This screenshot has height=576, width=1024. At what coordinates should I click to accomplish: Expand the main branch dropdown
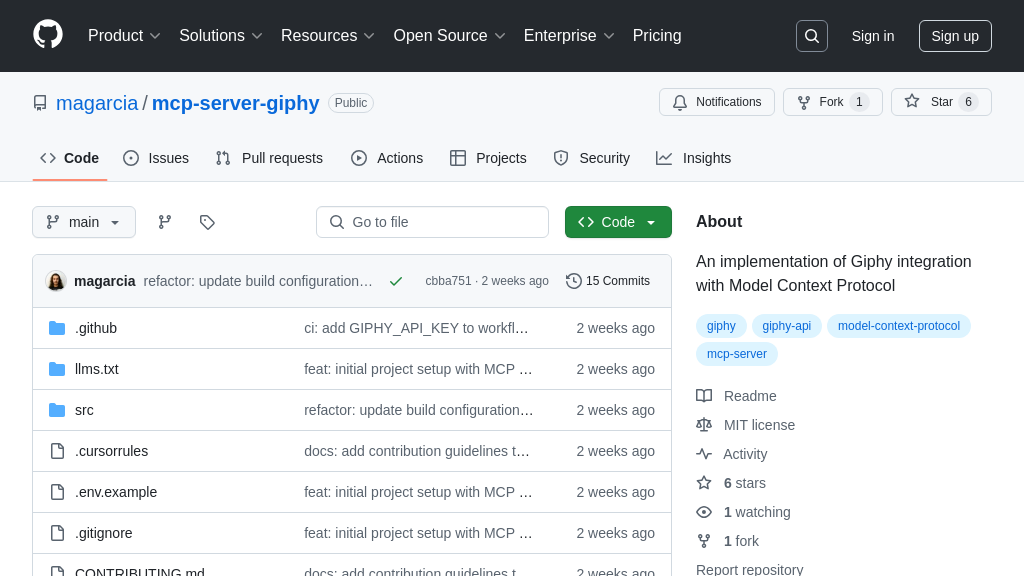point(84,222)
